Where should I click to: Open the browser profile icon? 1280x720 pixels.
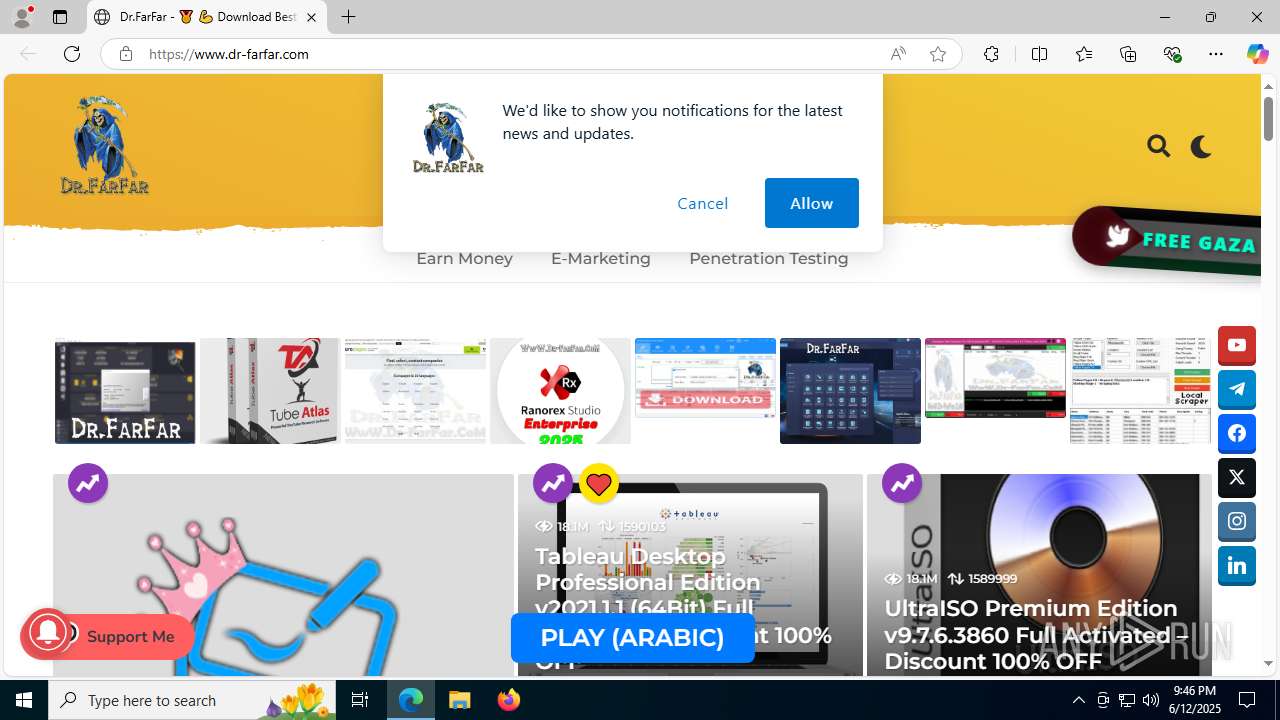22,17
